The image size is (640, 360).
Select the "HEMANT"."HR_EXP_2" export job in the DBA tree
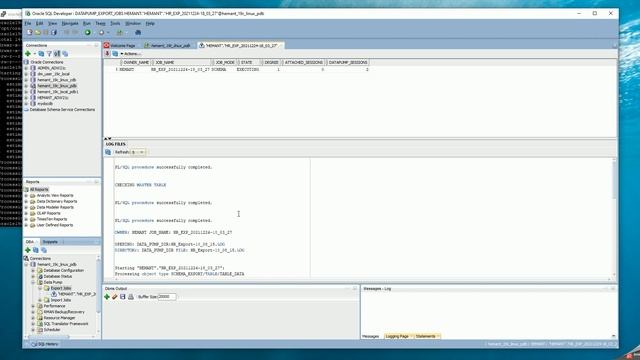click(x=76, y=294)
